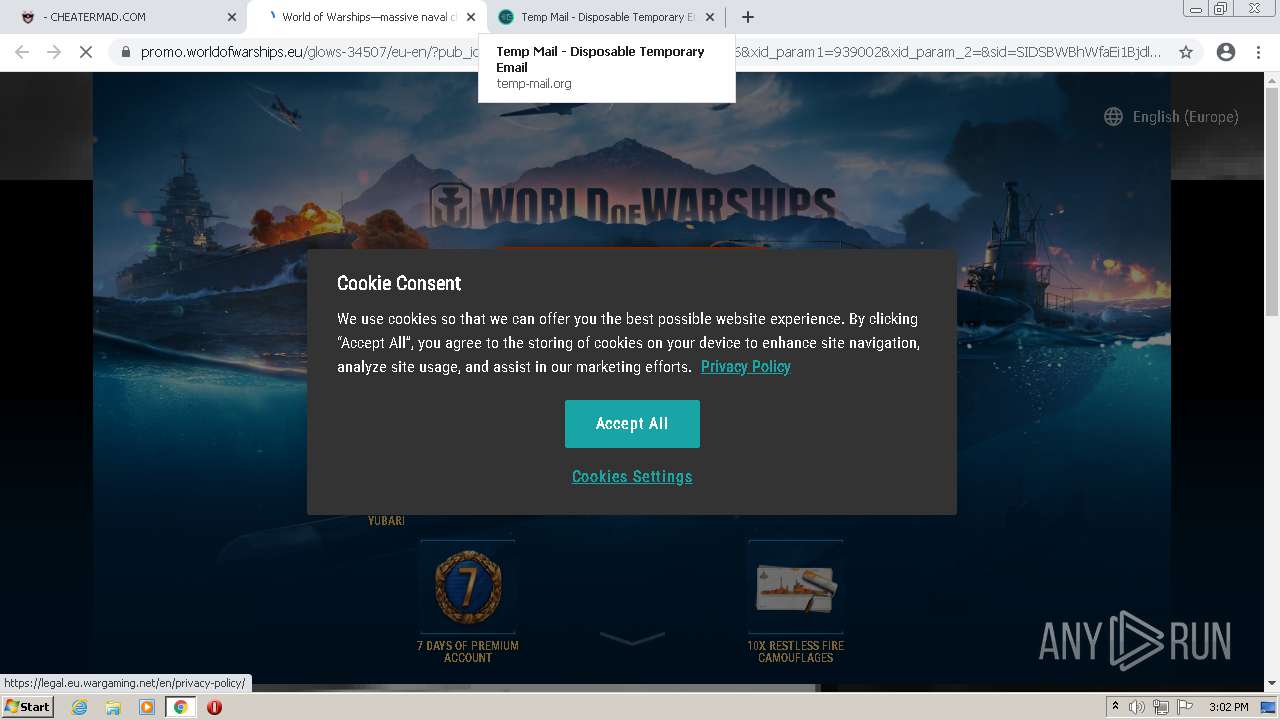The width and height of the screenshot is (1280, 720).
Task: Open the volume speaker tray icon
Action: (x=1137, y=707)
